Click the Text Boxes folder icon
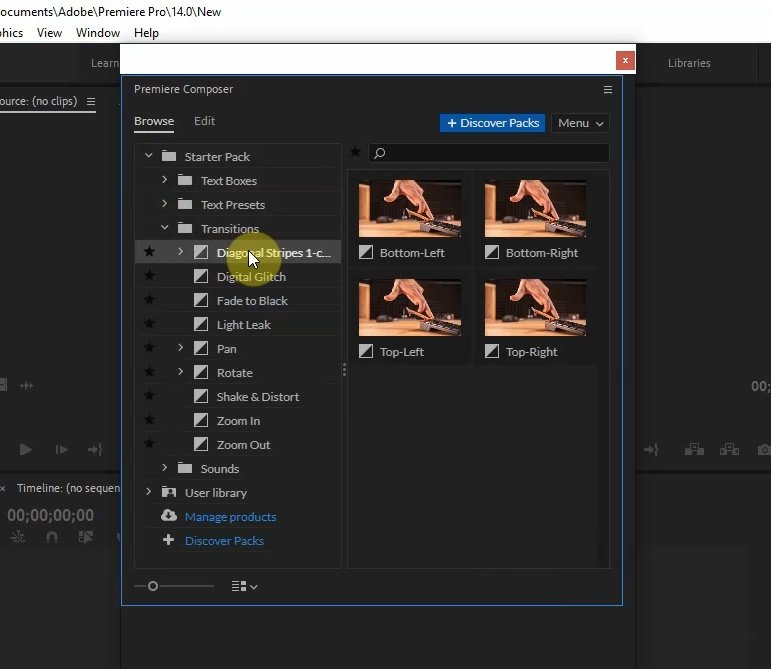Screen dimensions: 771x669 click(x=185, y=180)
